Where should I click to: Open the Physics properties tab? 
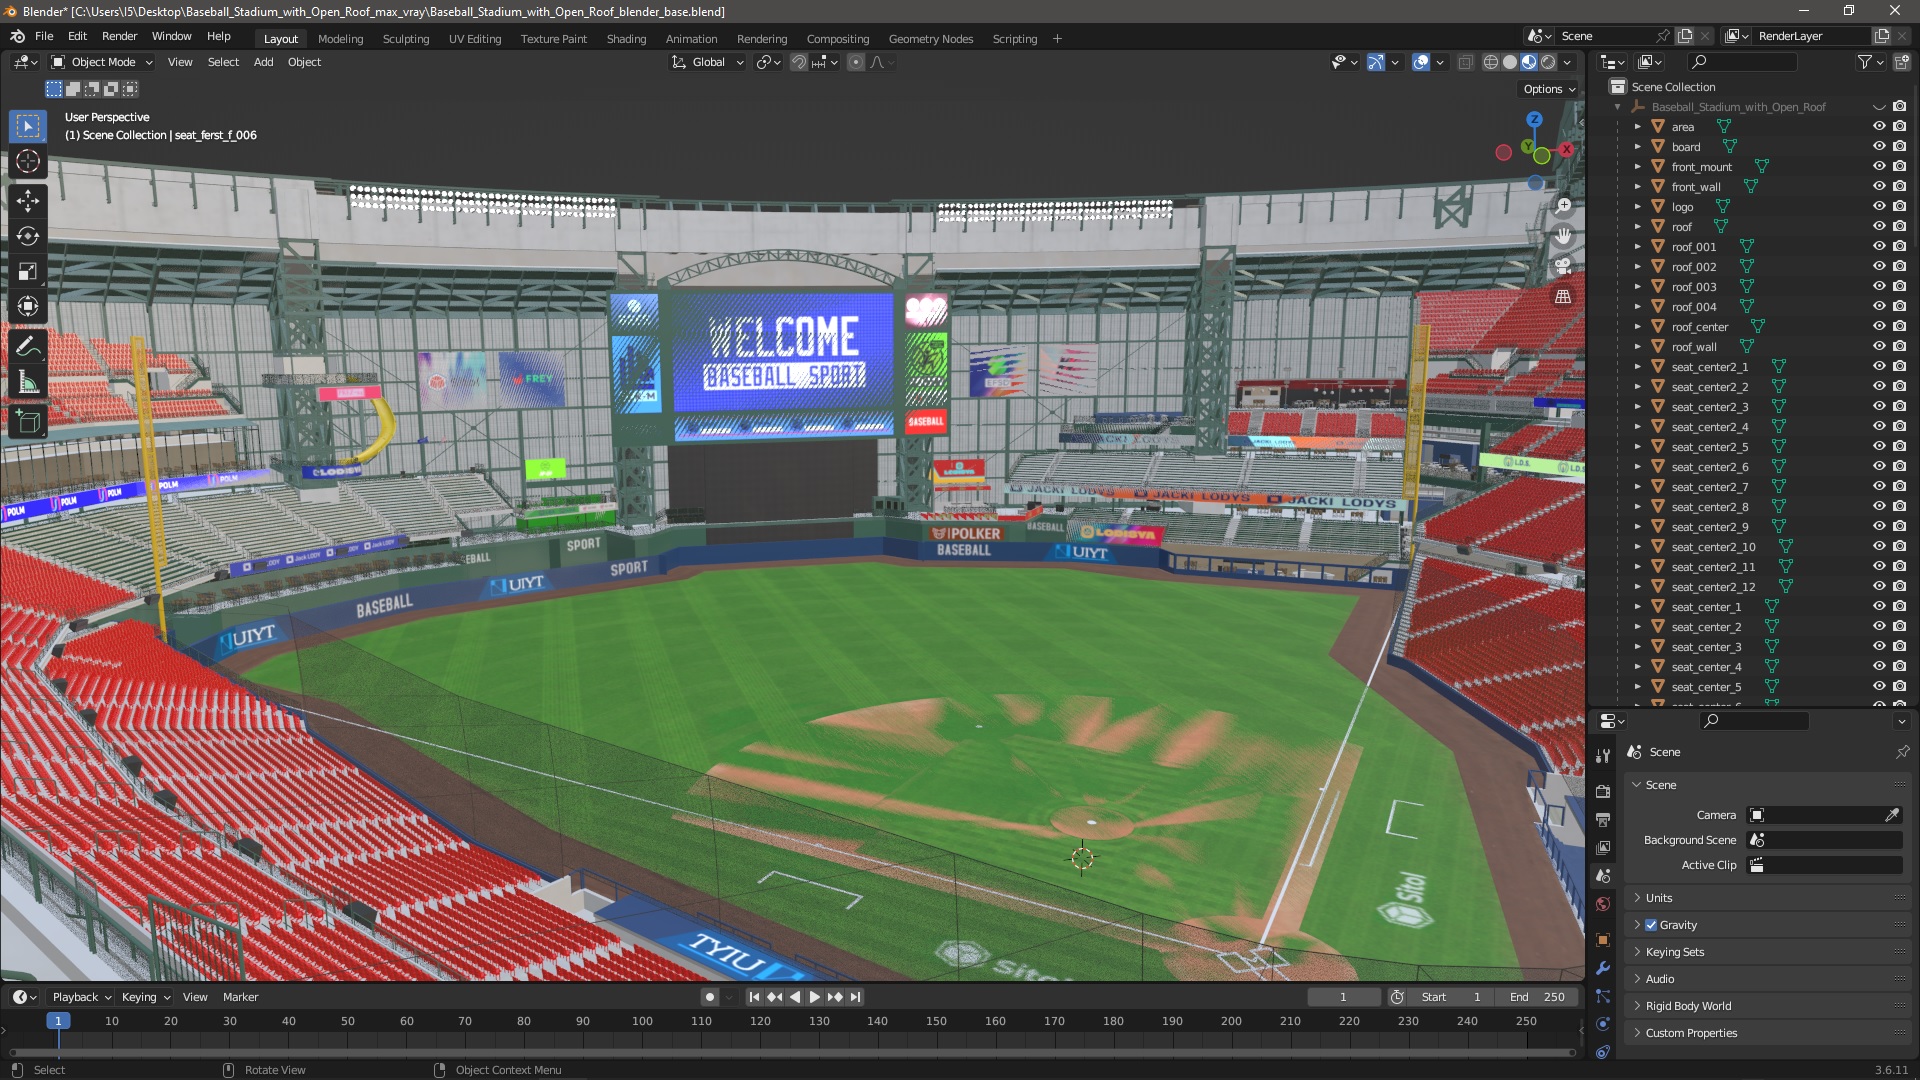click(x=1603, y=1024)
